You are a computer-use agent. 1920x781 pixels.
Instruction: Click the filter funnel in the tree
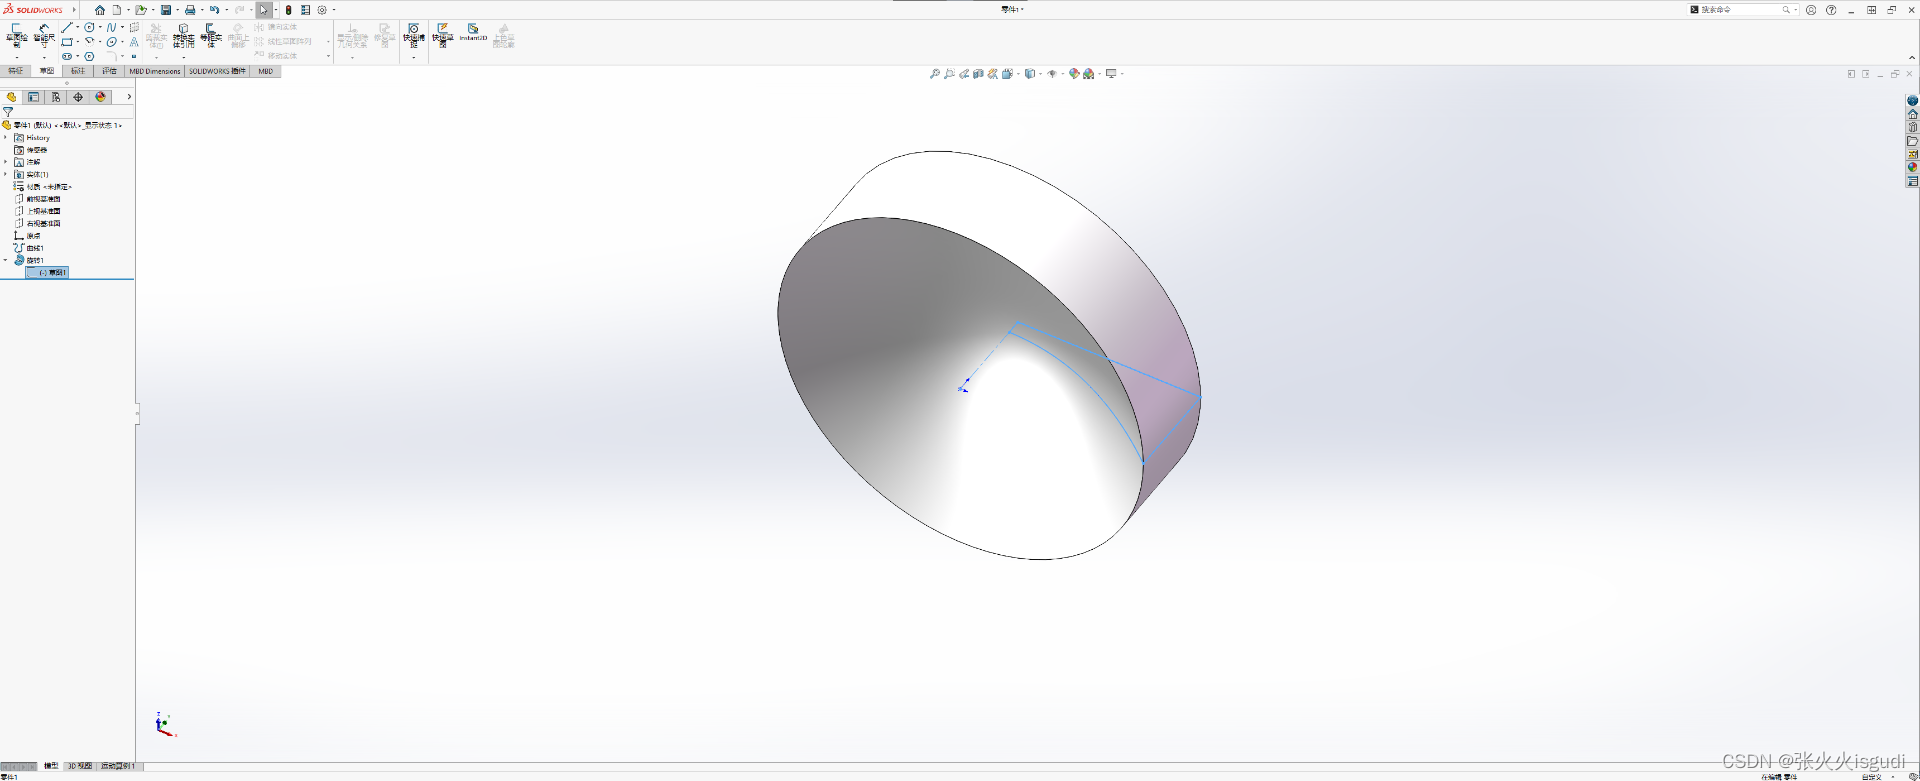point(8,112)
